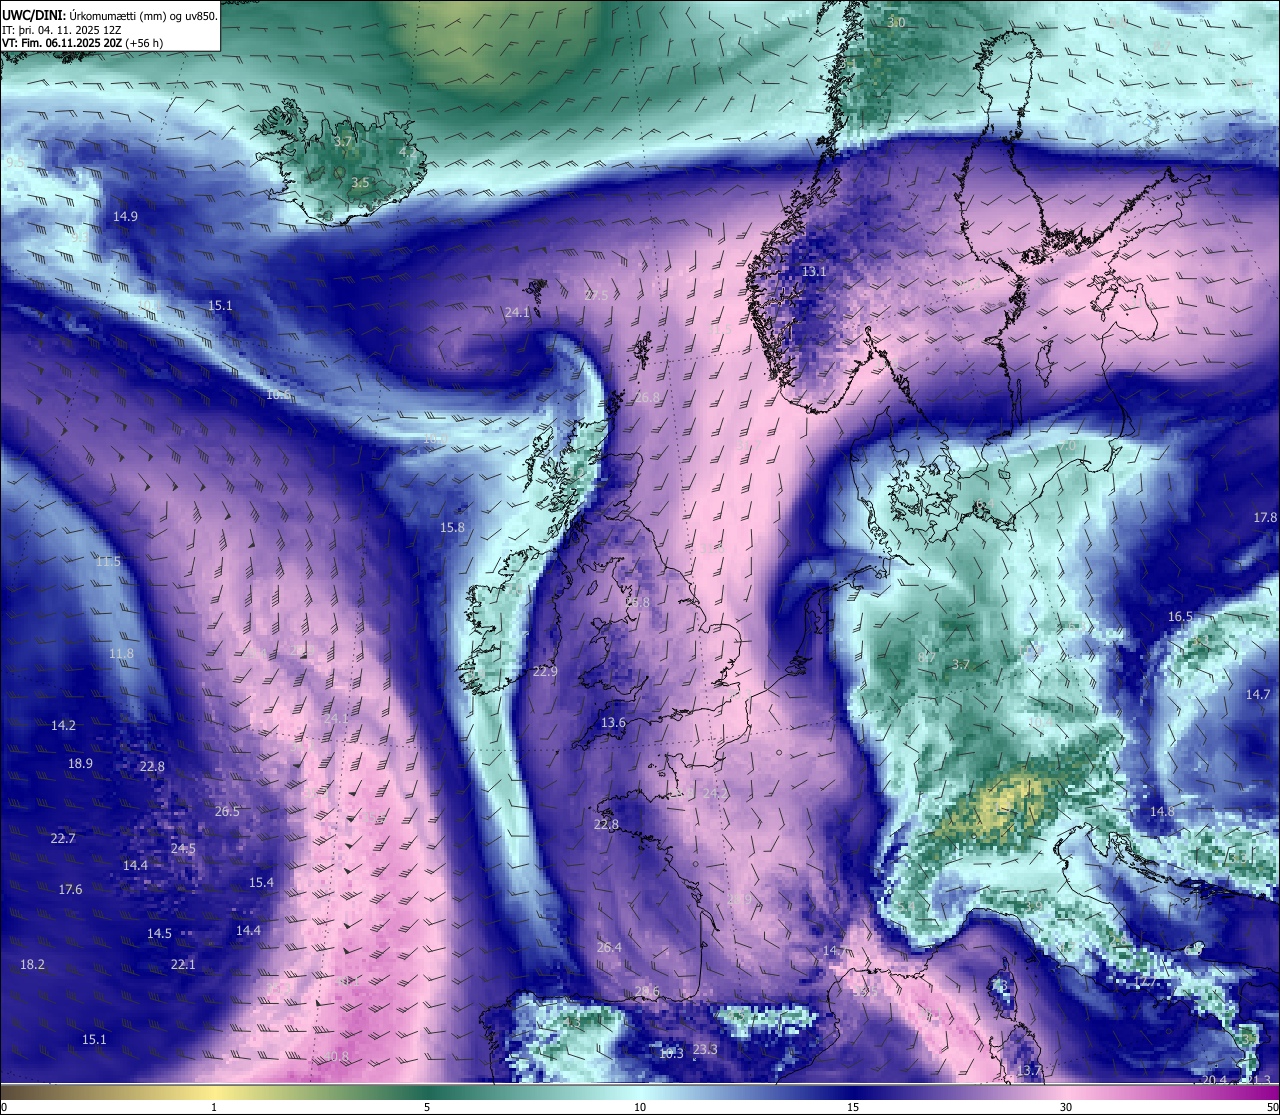Click the UWC/DINI Úrkomumætti title line
This screenshot has width=1280, height=1115.
pyautogui.click(x=110, y=16)
